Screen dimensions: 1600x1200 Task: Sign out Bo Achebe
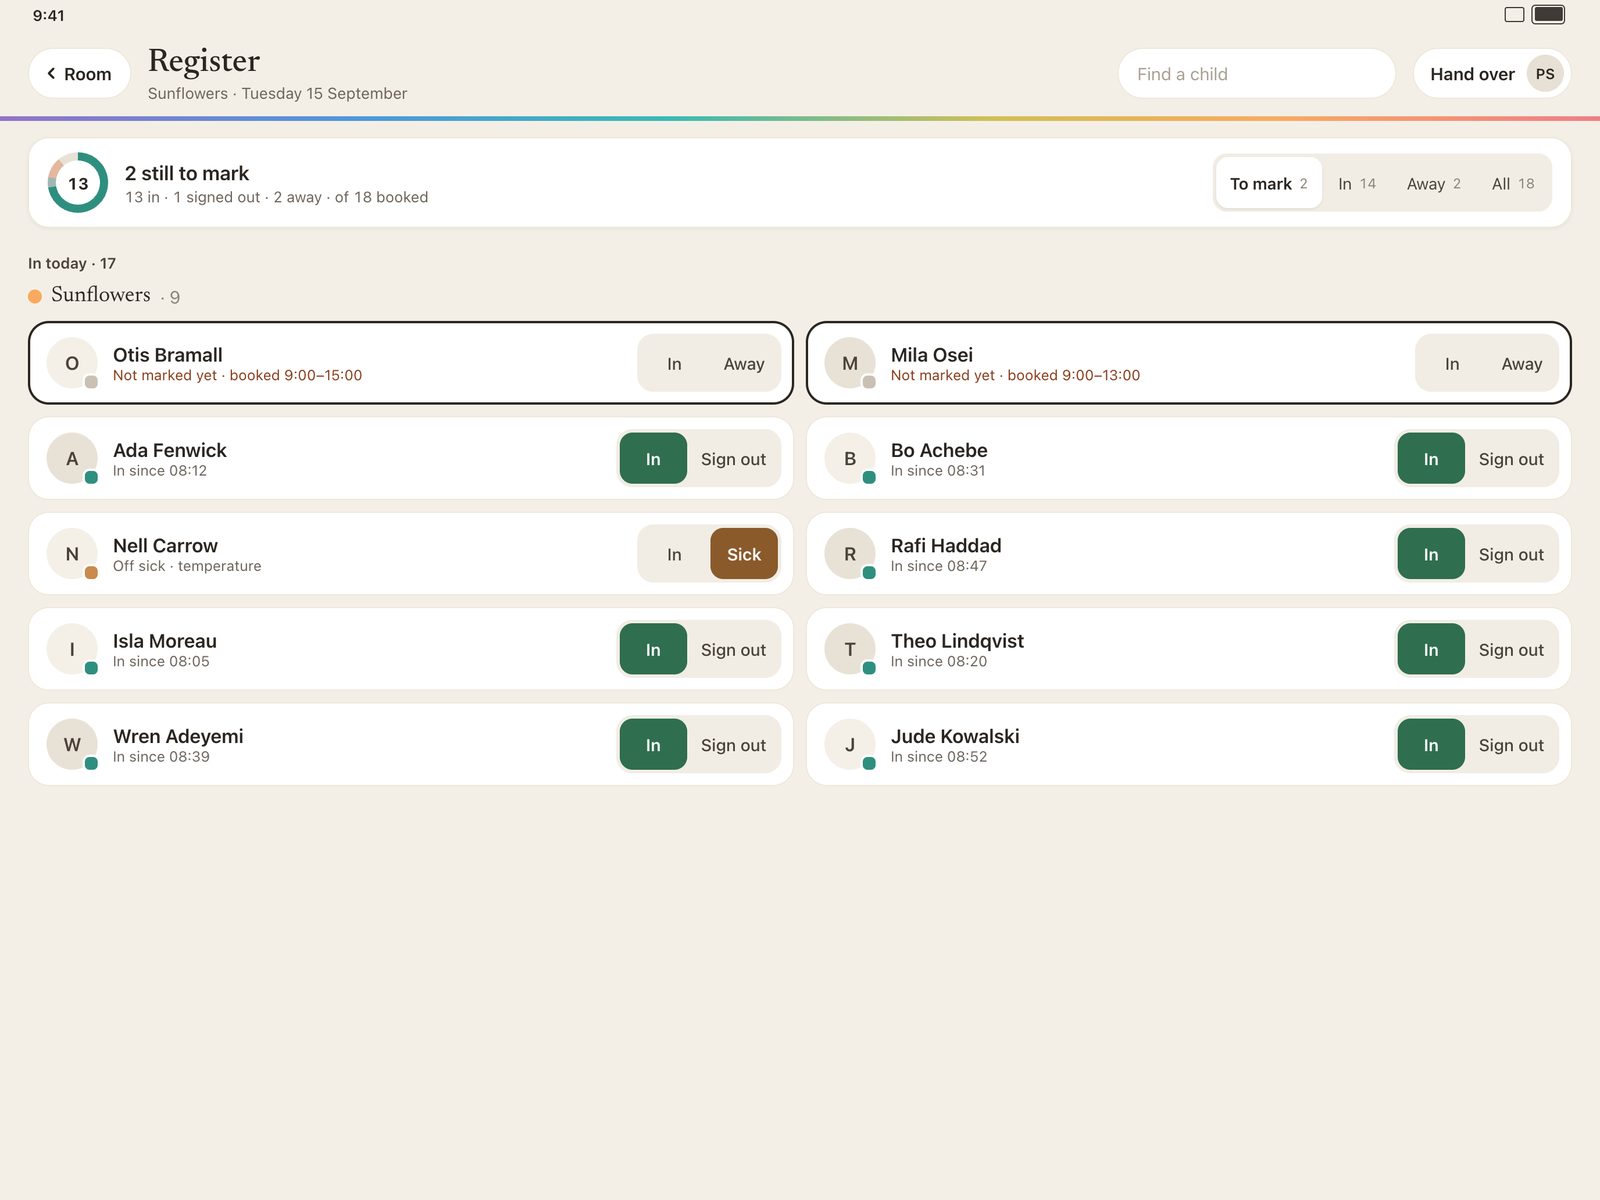(1511, 459)
